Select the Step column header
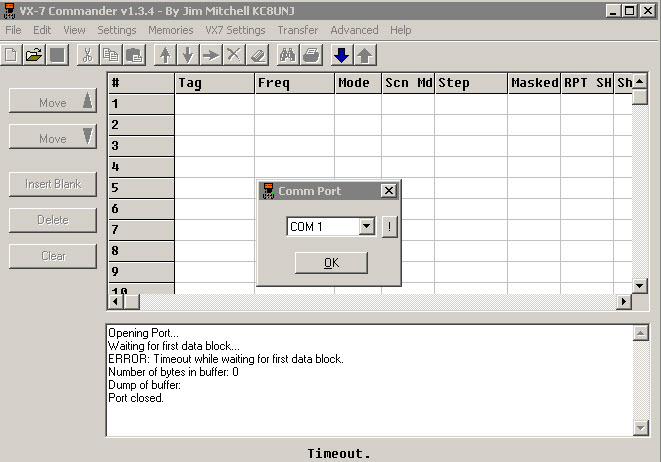This screenshot has width=661, height=462. click(x=471, y=83)
